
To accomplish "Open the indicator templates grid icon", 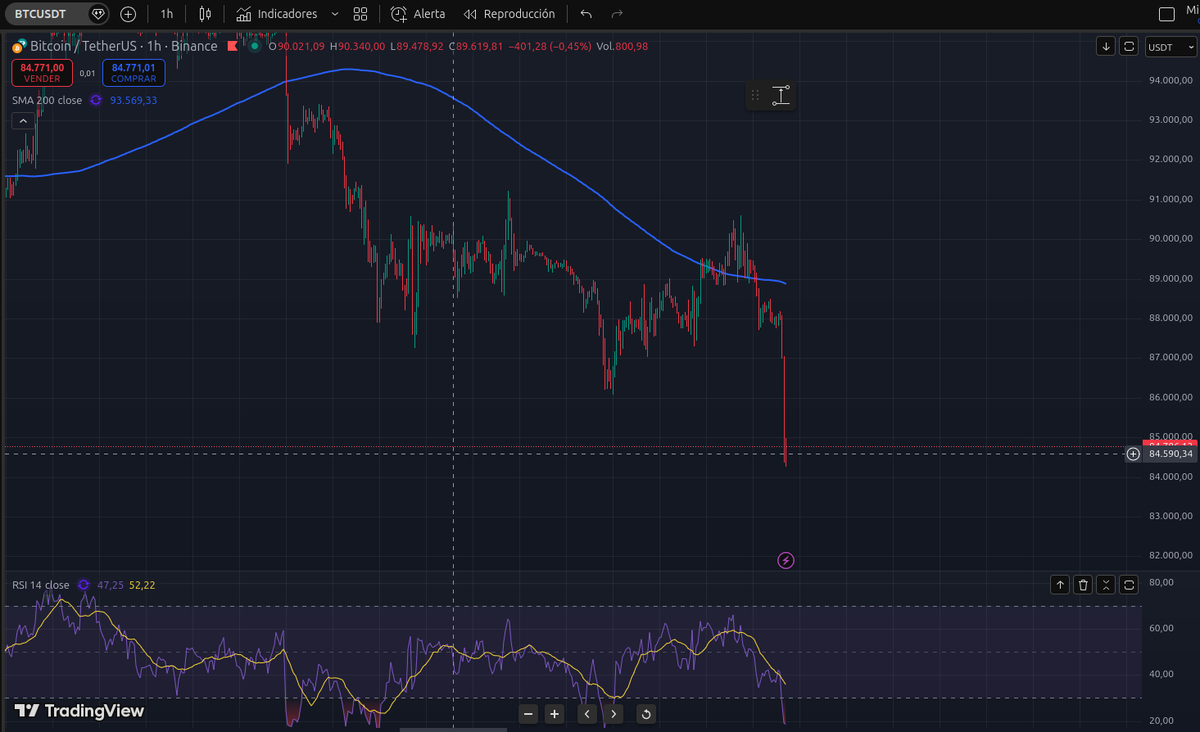I will [x=360, y=14].
